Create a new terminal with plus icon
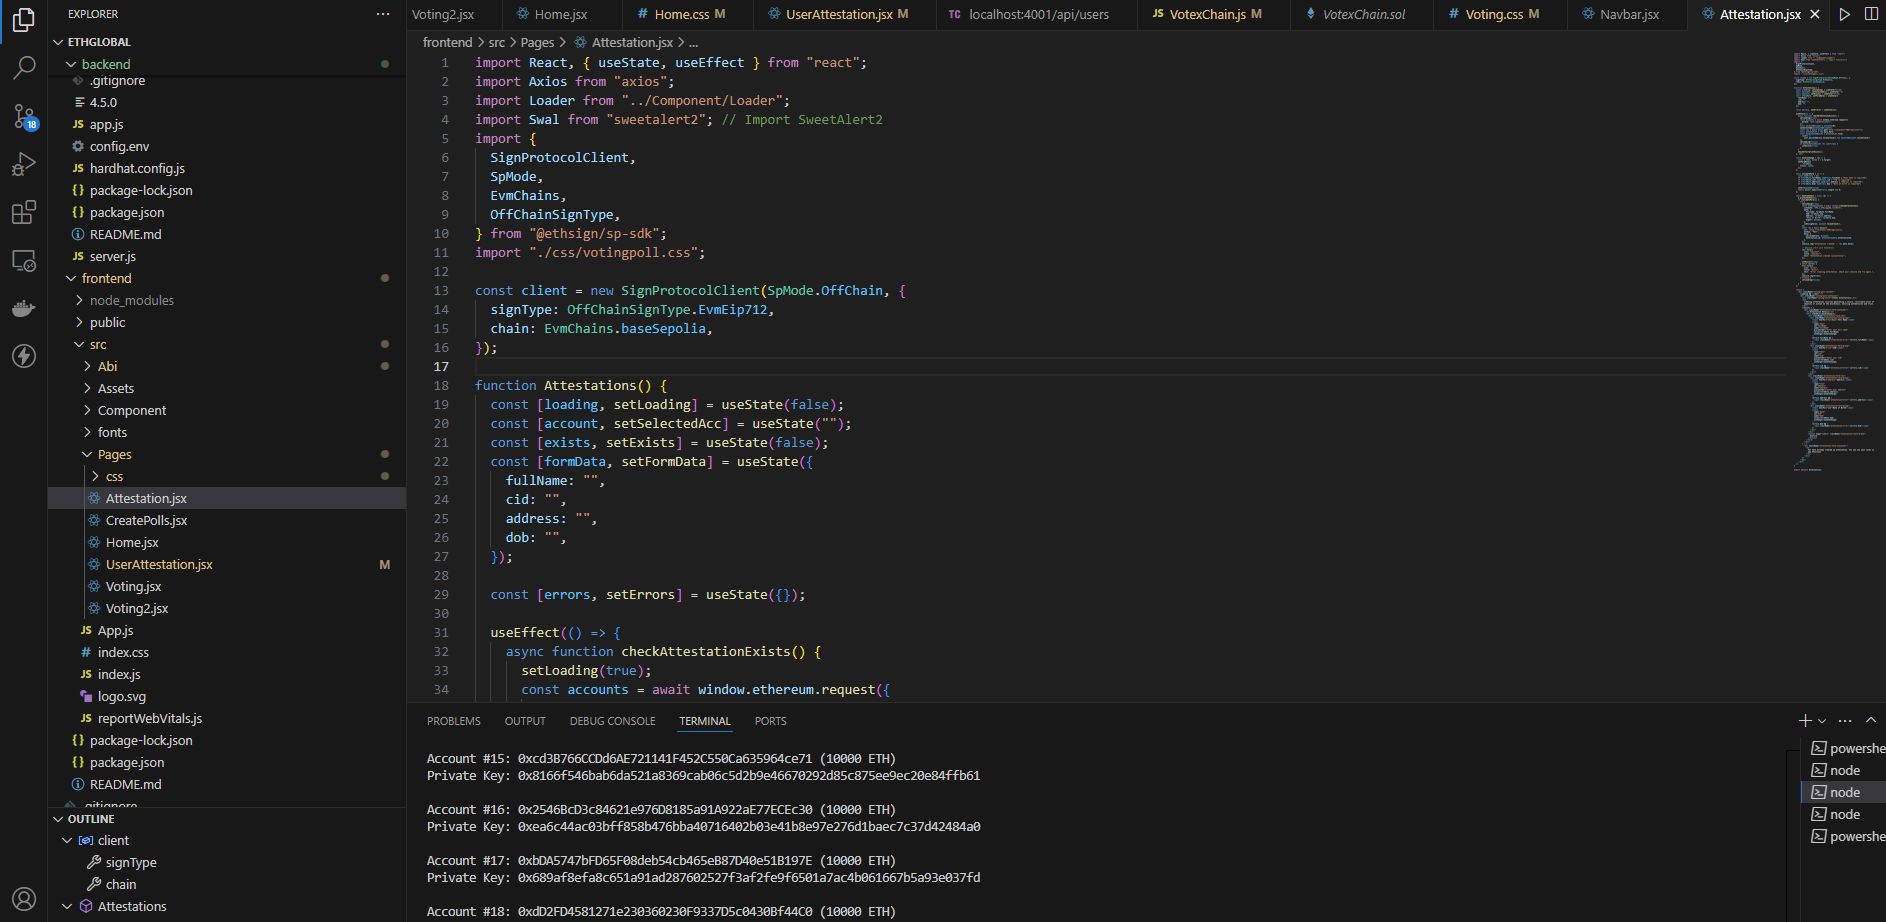Image resolution: width=1886 pixels, height=922 pixels. [1805, 720]
